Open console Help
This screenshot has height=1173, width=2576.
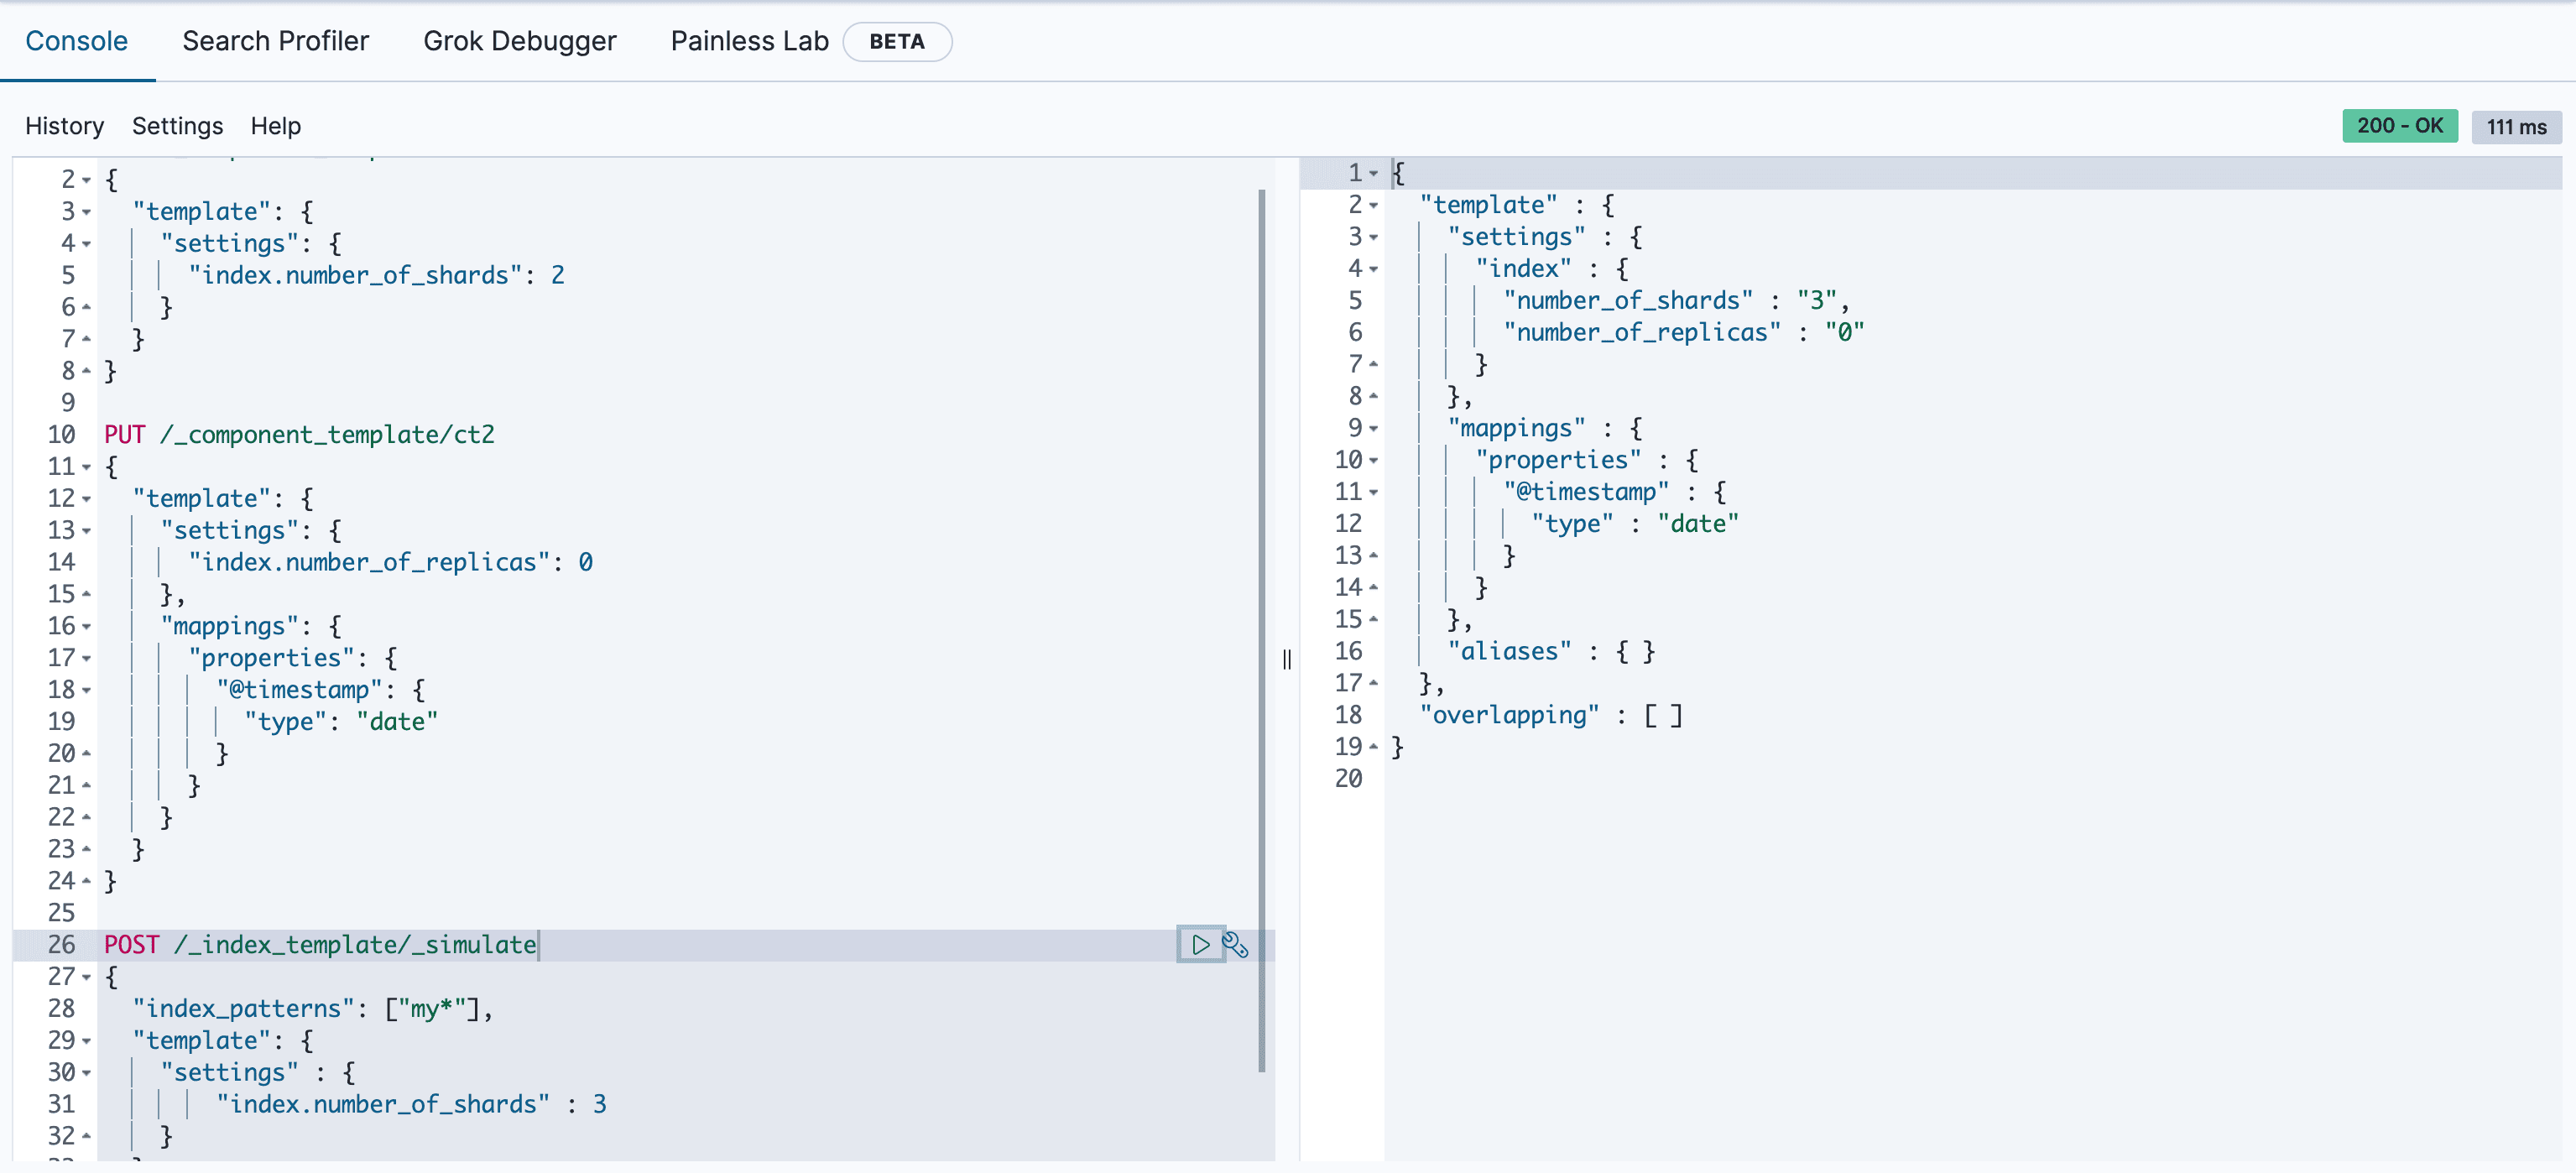[275, 126]
